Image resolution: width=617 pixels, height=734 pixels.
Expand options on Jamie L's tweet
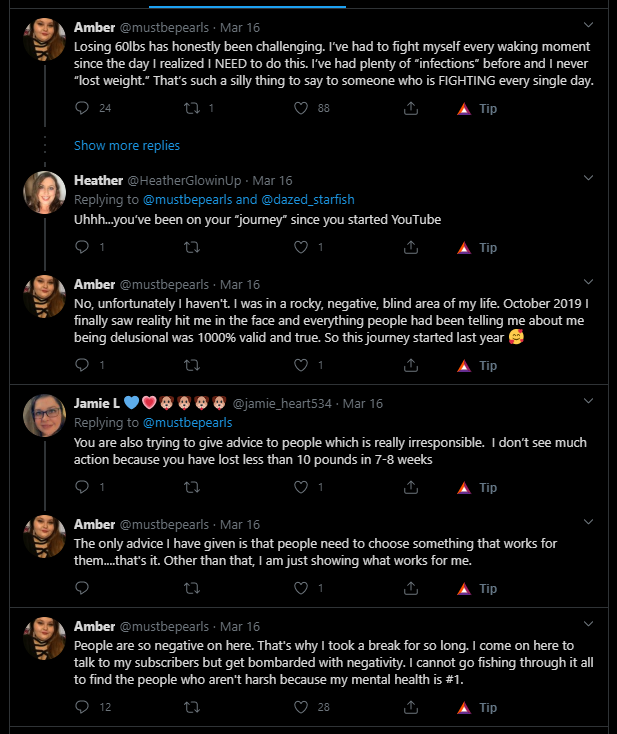[x=588, y=401]
